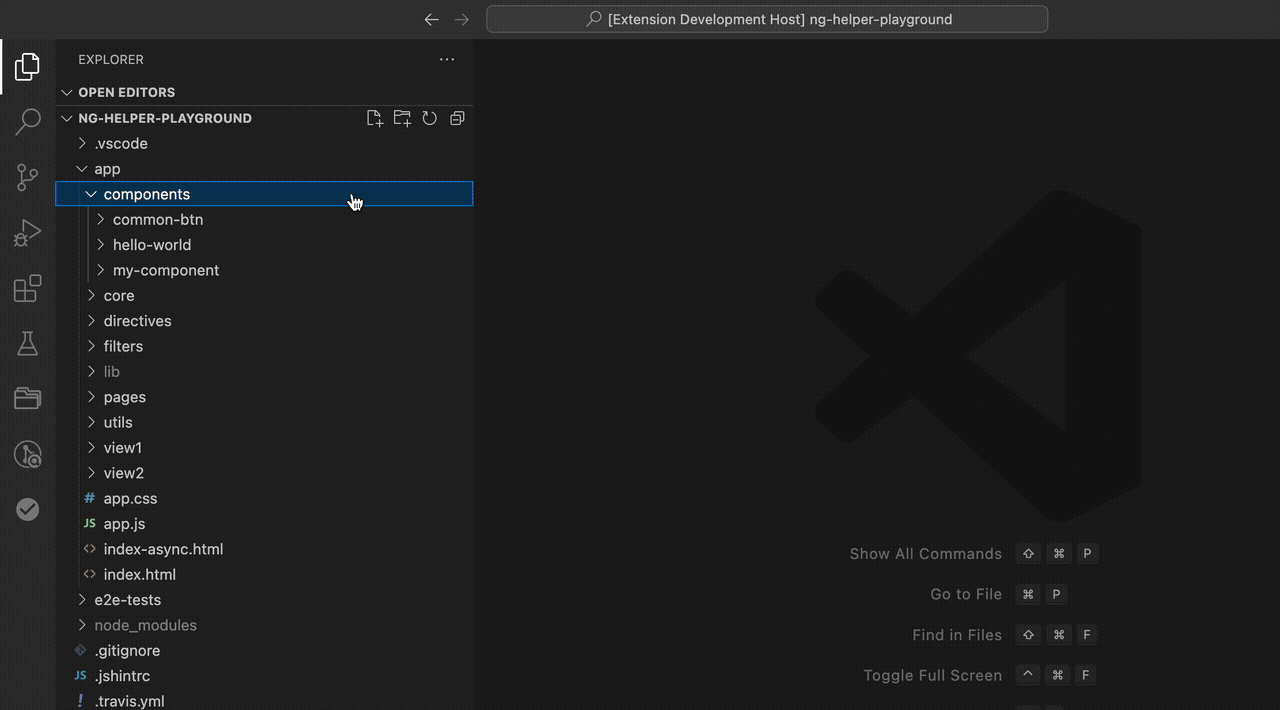The height and width of the screenshot is (710, 1280).
Task: Expand the core folder
Action: 264,296
